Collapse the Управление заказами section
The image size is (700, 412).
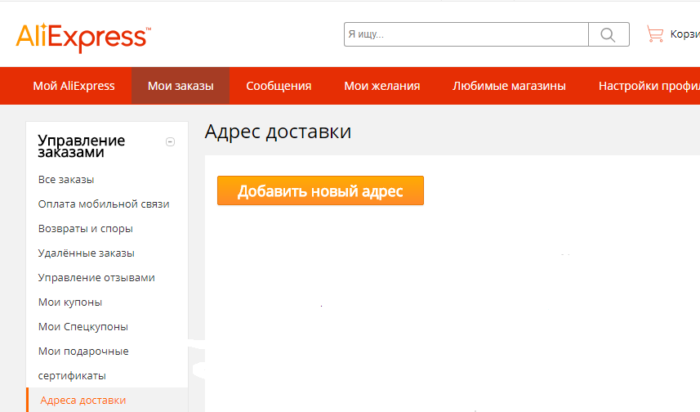(x=170, y=142)
